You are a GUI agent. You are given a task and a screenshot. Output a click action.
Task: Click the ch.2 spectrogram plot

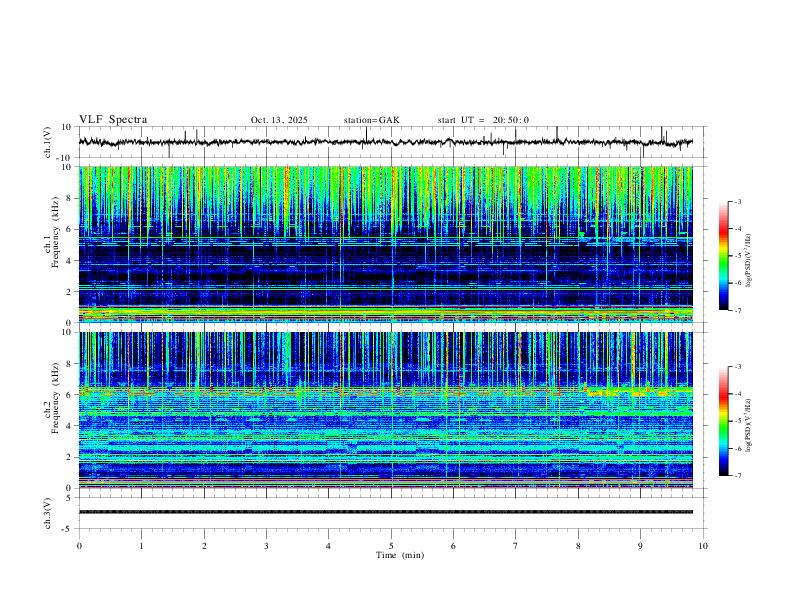(386, 410)
